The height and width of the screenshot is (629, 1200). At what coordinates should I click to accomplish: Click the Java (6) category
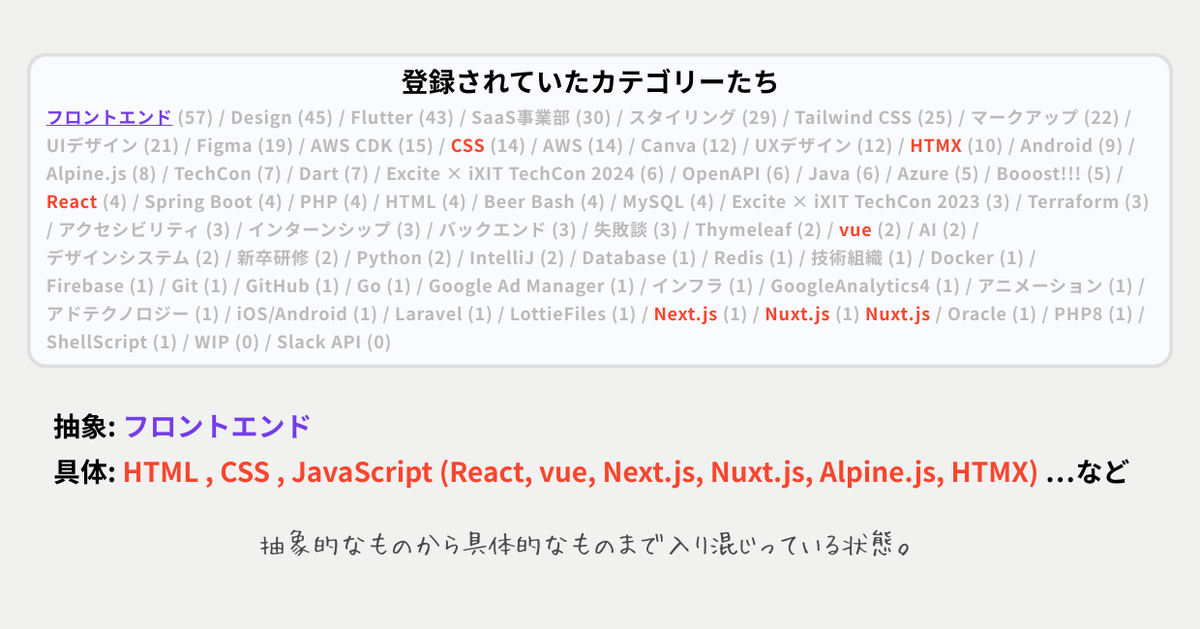point(843,174)
